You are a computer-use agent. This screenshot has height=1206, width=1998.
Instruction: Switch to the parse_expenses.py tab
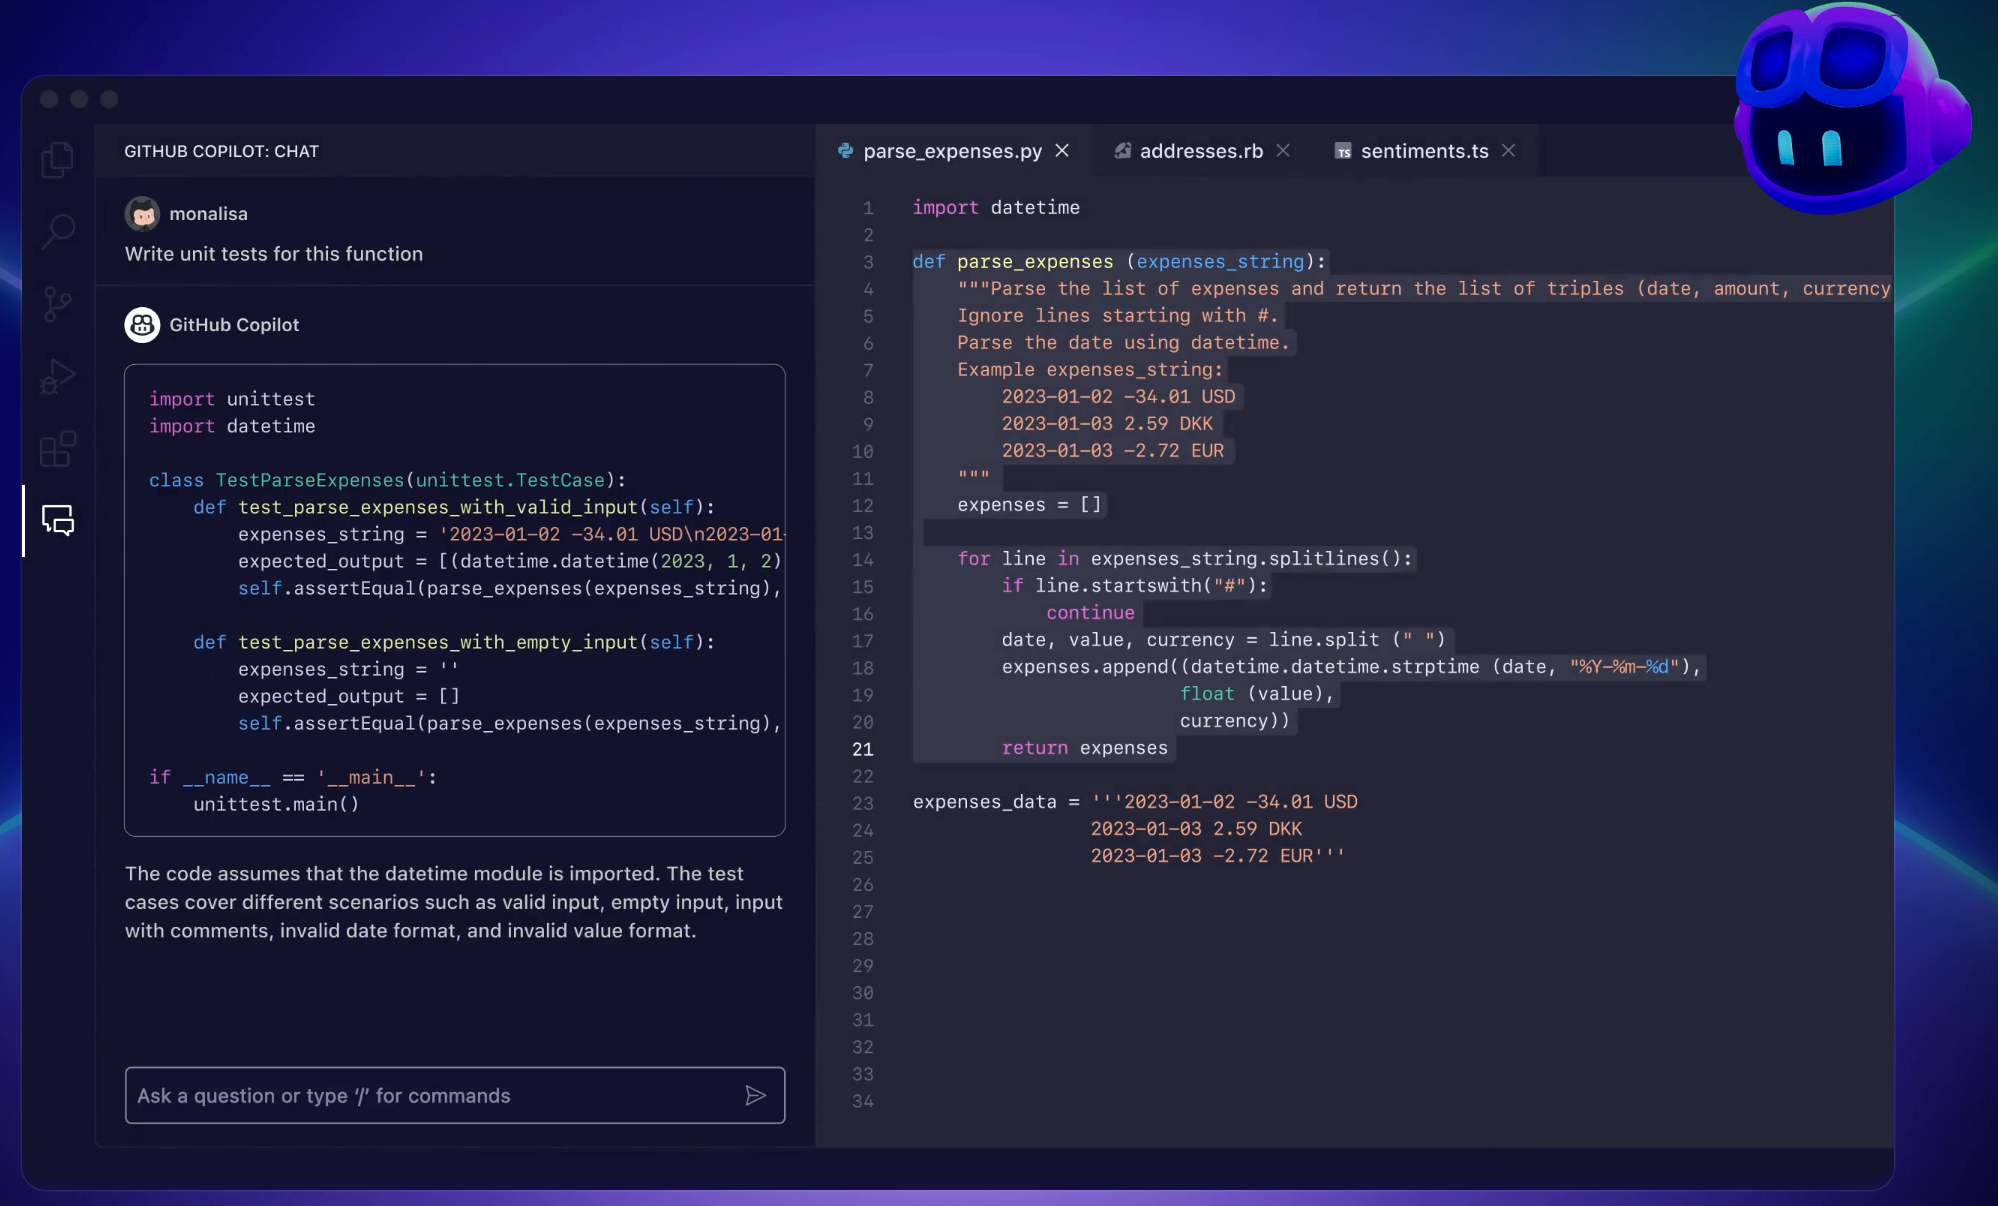click(x=951, y=151)
